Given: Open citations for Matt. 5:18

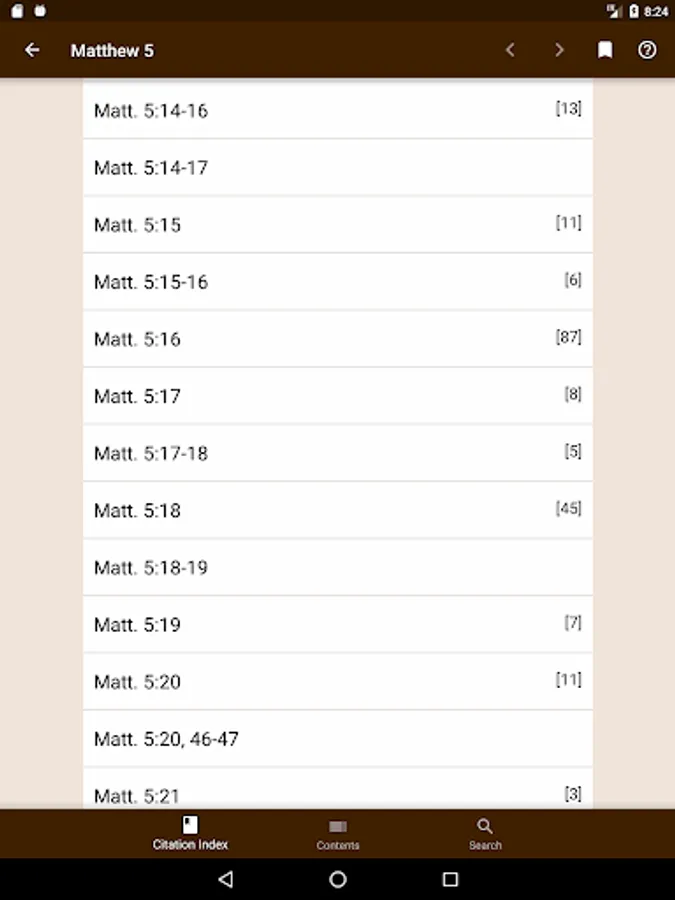Looking at the screenshot, I should (x=337, y=510).
